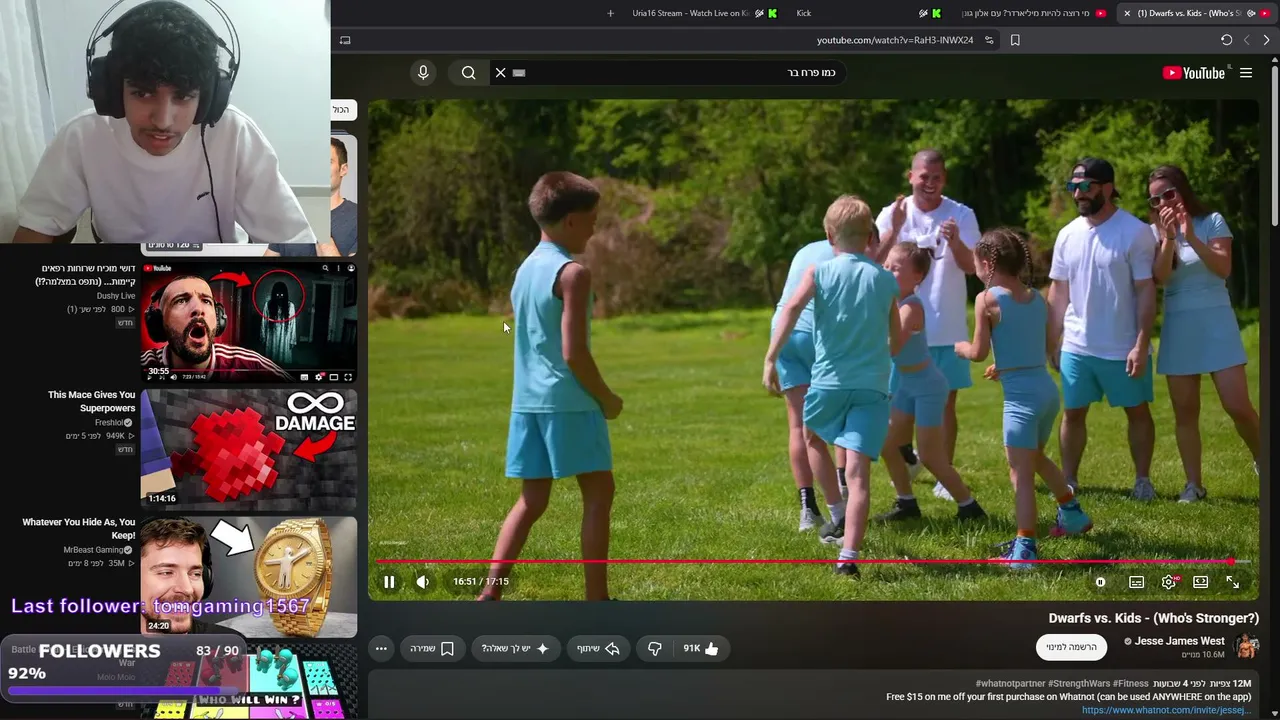This screenshot has width=1280, height=720.
Task: Open a new browser tab
Action: (610, 13)
